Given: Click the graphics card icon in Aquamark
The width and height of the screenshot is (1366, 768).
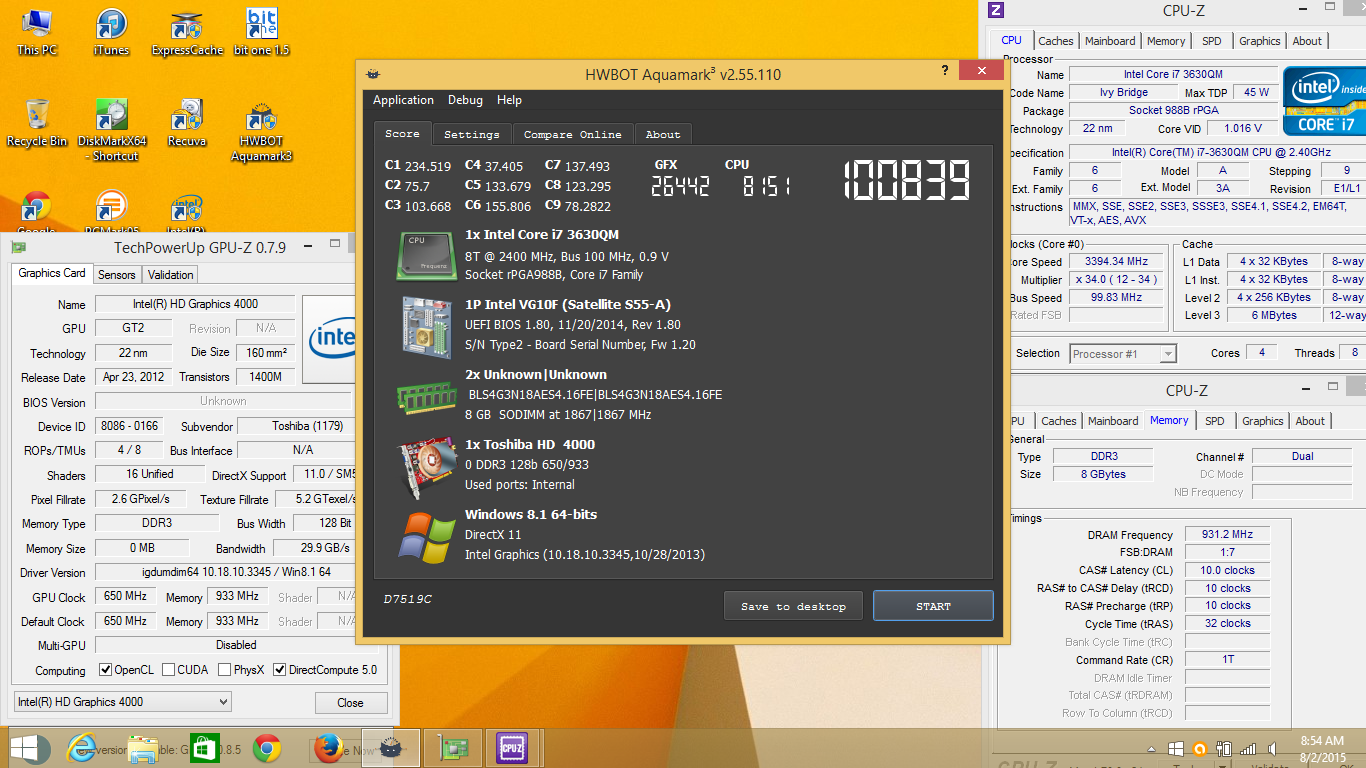Looking at the screenshot, I should tap(428, 468).
